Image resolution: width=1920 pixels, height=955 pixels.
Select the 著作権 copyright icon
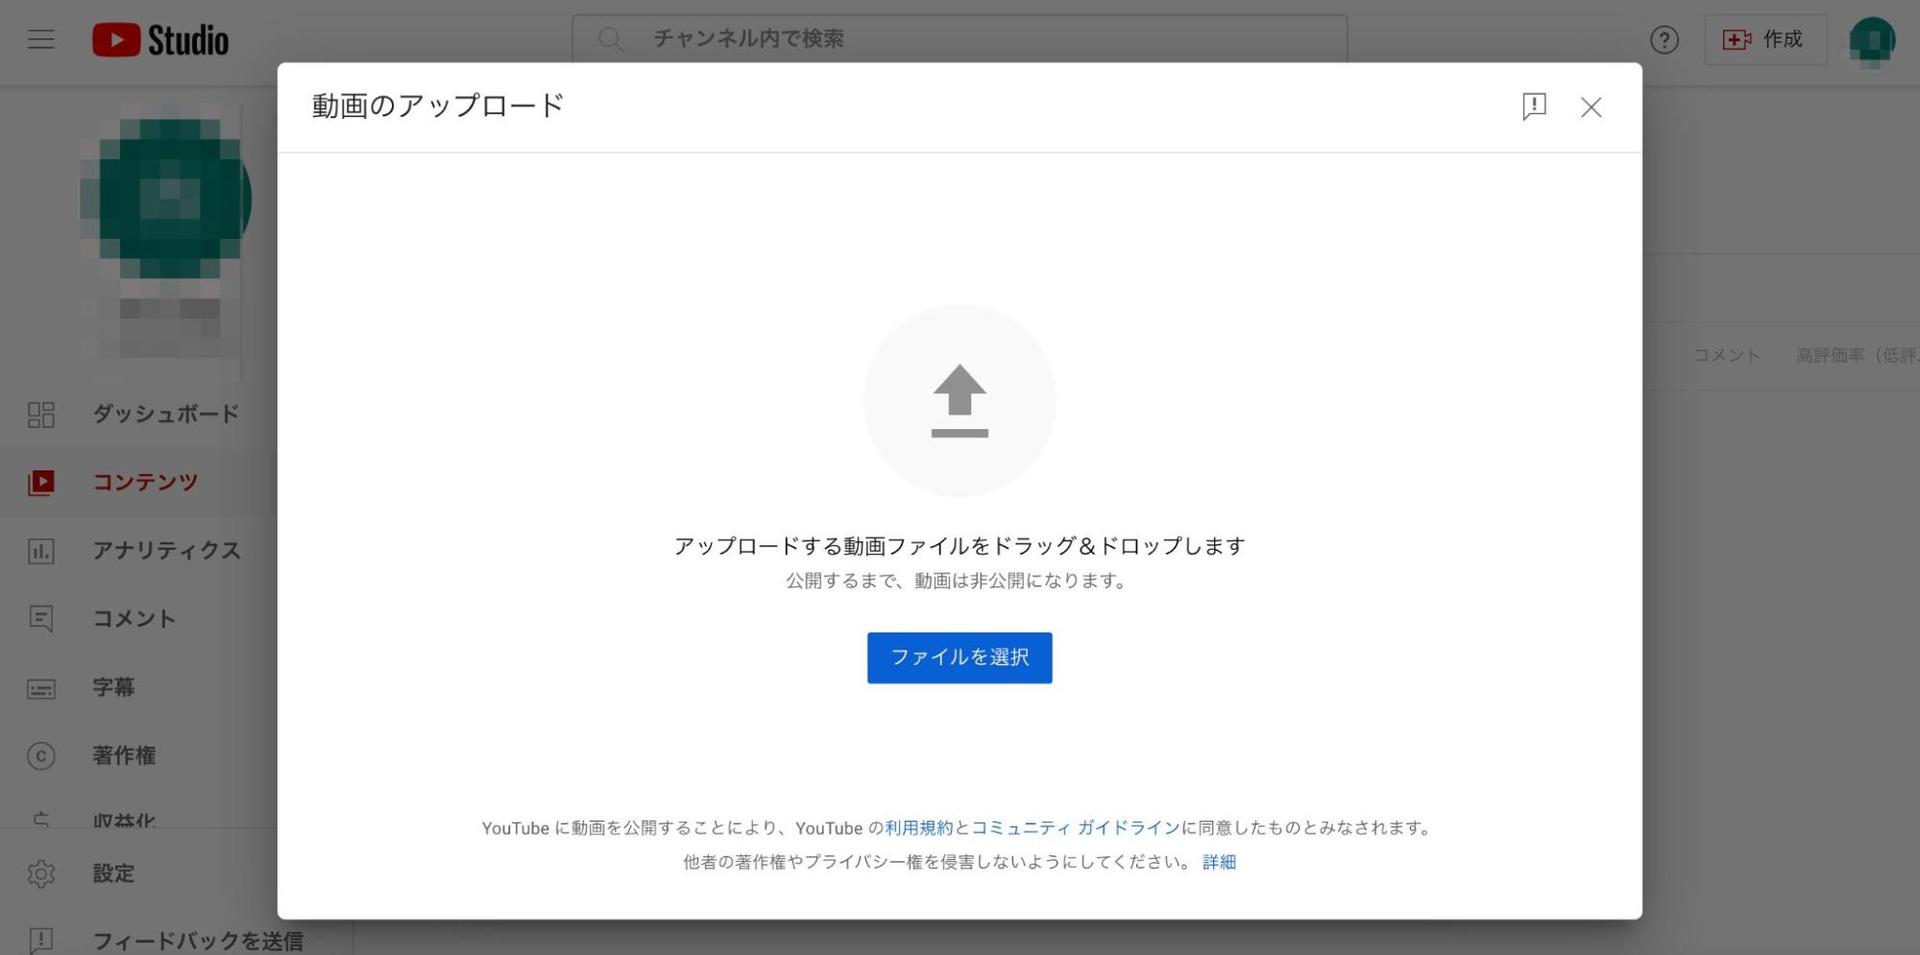pyautogui.click(x=41, y=756)
